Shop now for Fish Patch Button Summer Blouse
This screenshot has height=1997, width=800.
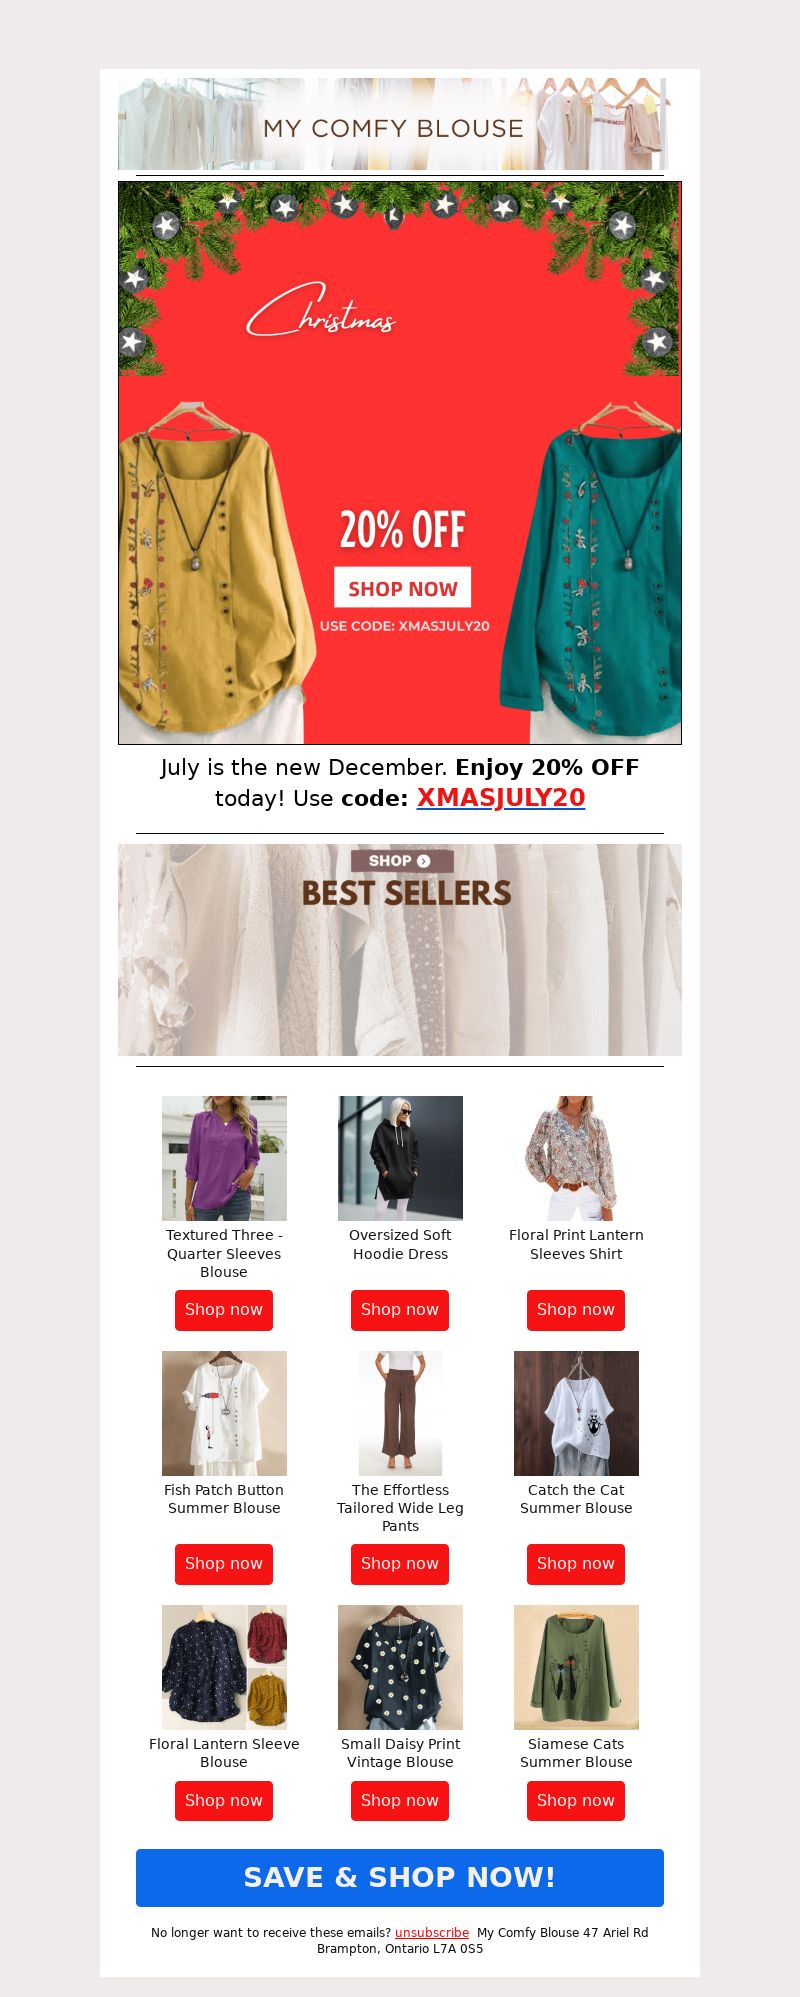pos(224,1564)
